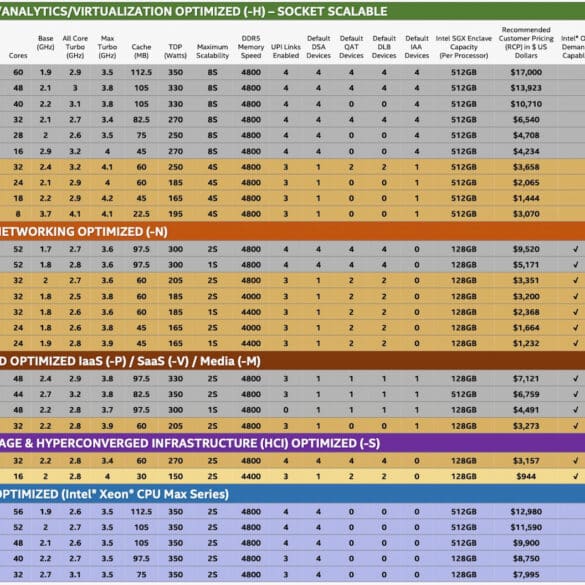Select the $3,200 price cell
585x585 pixels.
pos(526,297)
